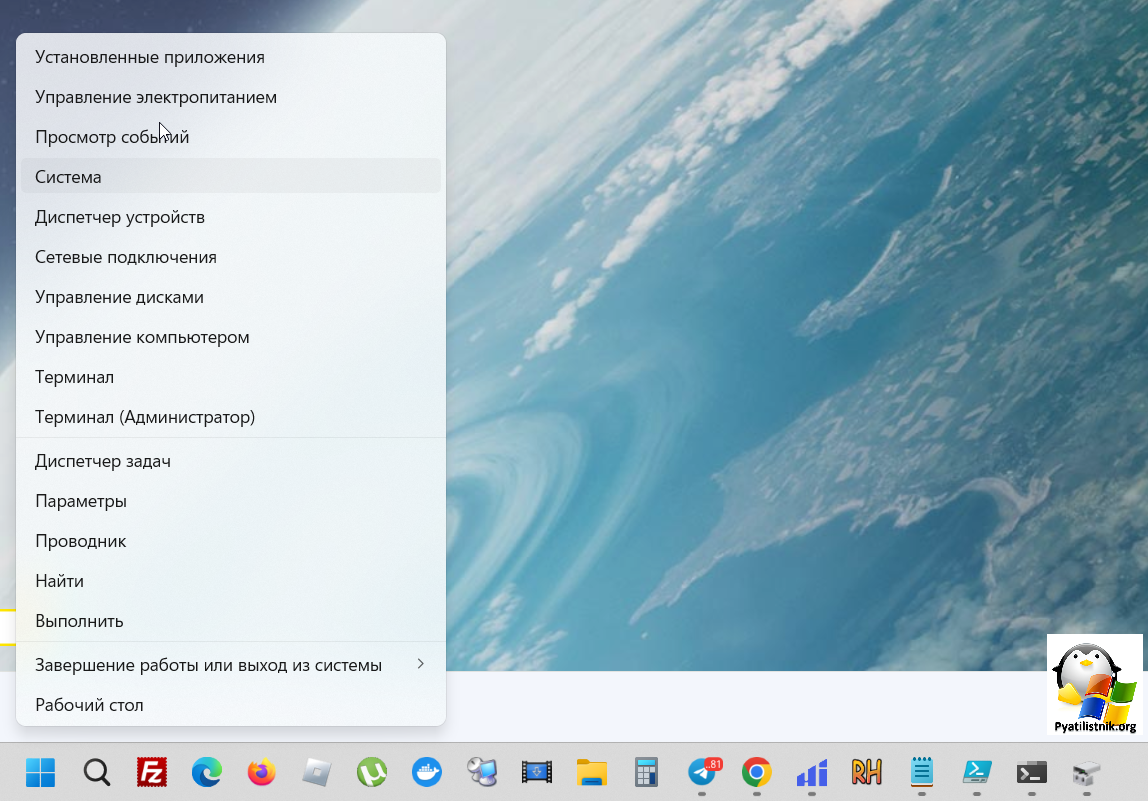Open 'Установленные приложения' menu item
This screenshot has height=801, width=1148.
click(231, 57)
